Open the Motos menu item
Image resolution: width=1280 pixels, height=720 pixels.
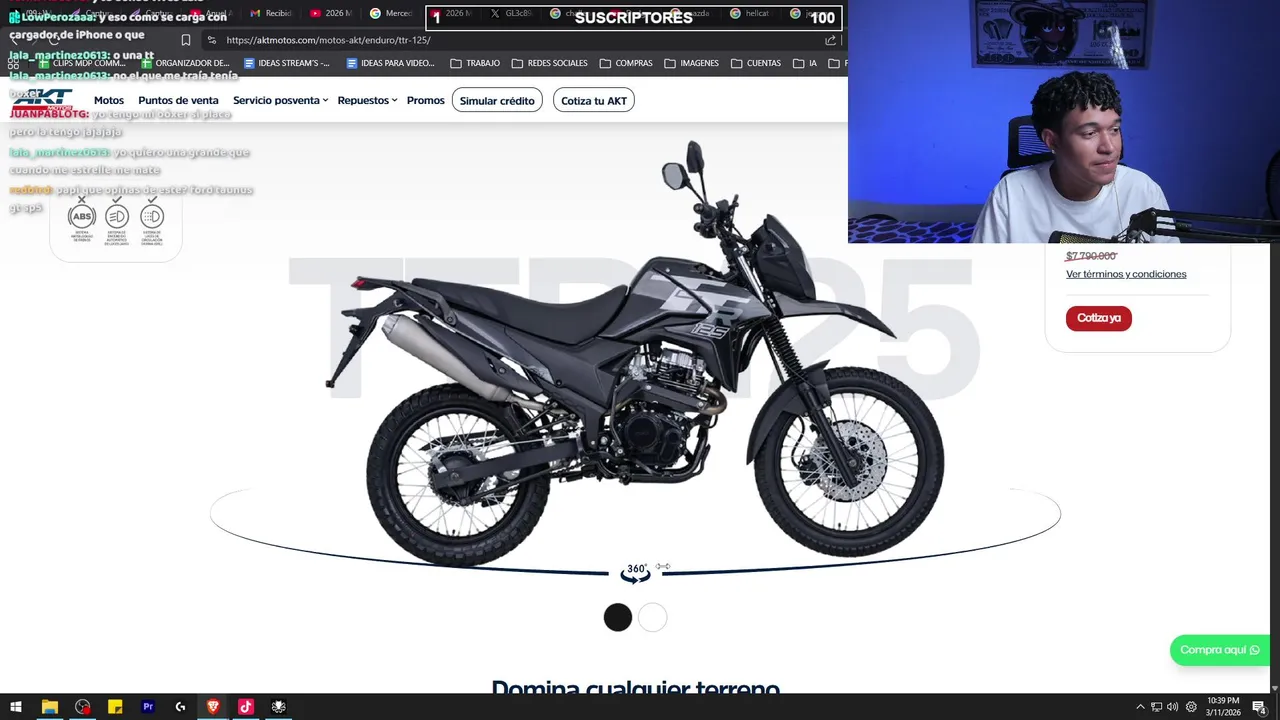click(109, 100)
